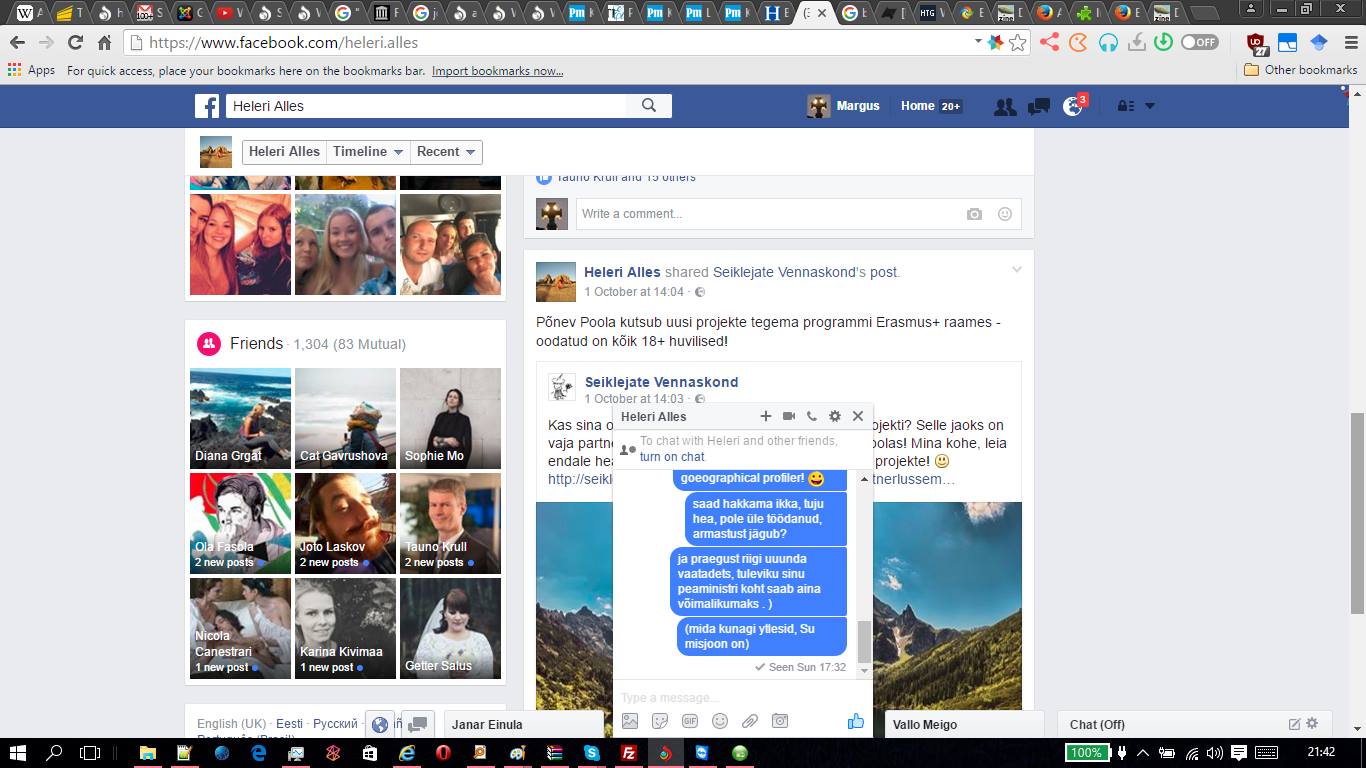Open Windows Task View on taskbar

click(90, 752)
